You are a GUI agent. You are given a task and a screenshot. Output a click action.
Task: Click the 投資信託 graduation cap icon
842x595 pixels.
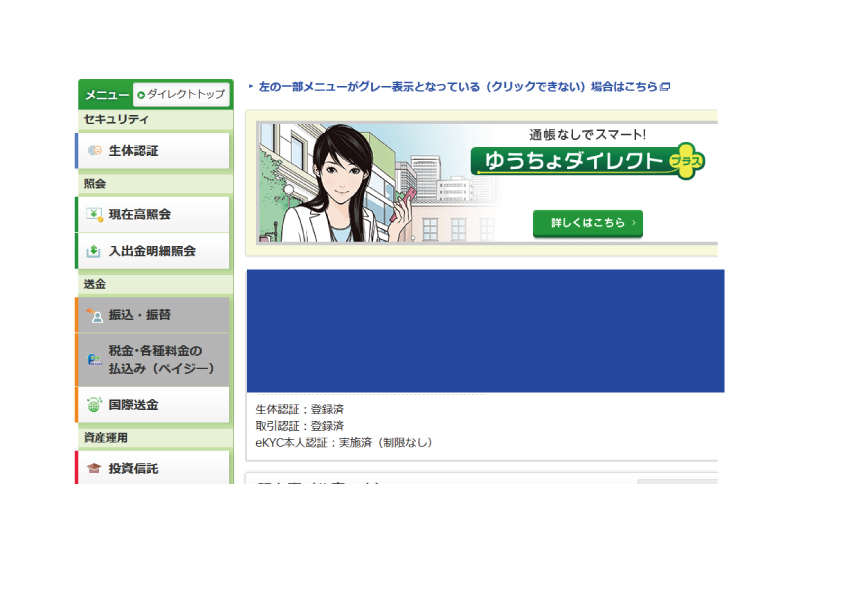tap(94, 468)
